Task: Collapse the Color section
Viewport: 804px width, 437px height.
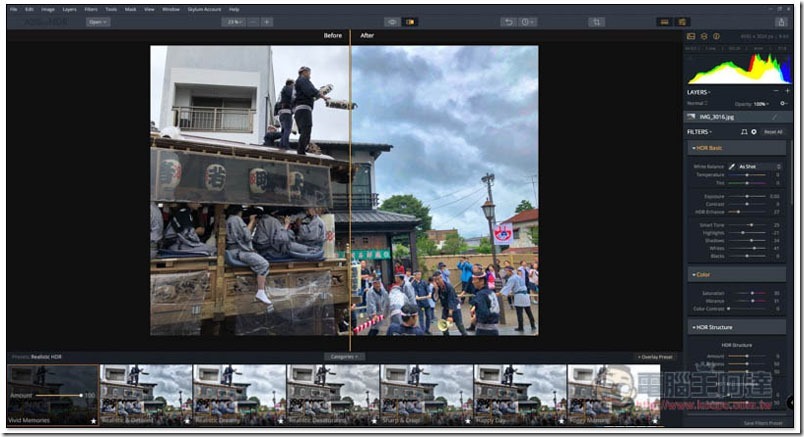Action: 736,274
